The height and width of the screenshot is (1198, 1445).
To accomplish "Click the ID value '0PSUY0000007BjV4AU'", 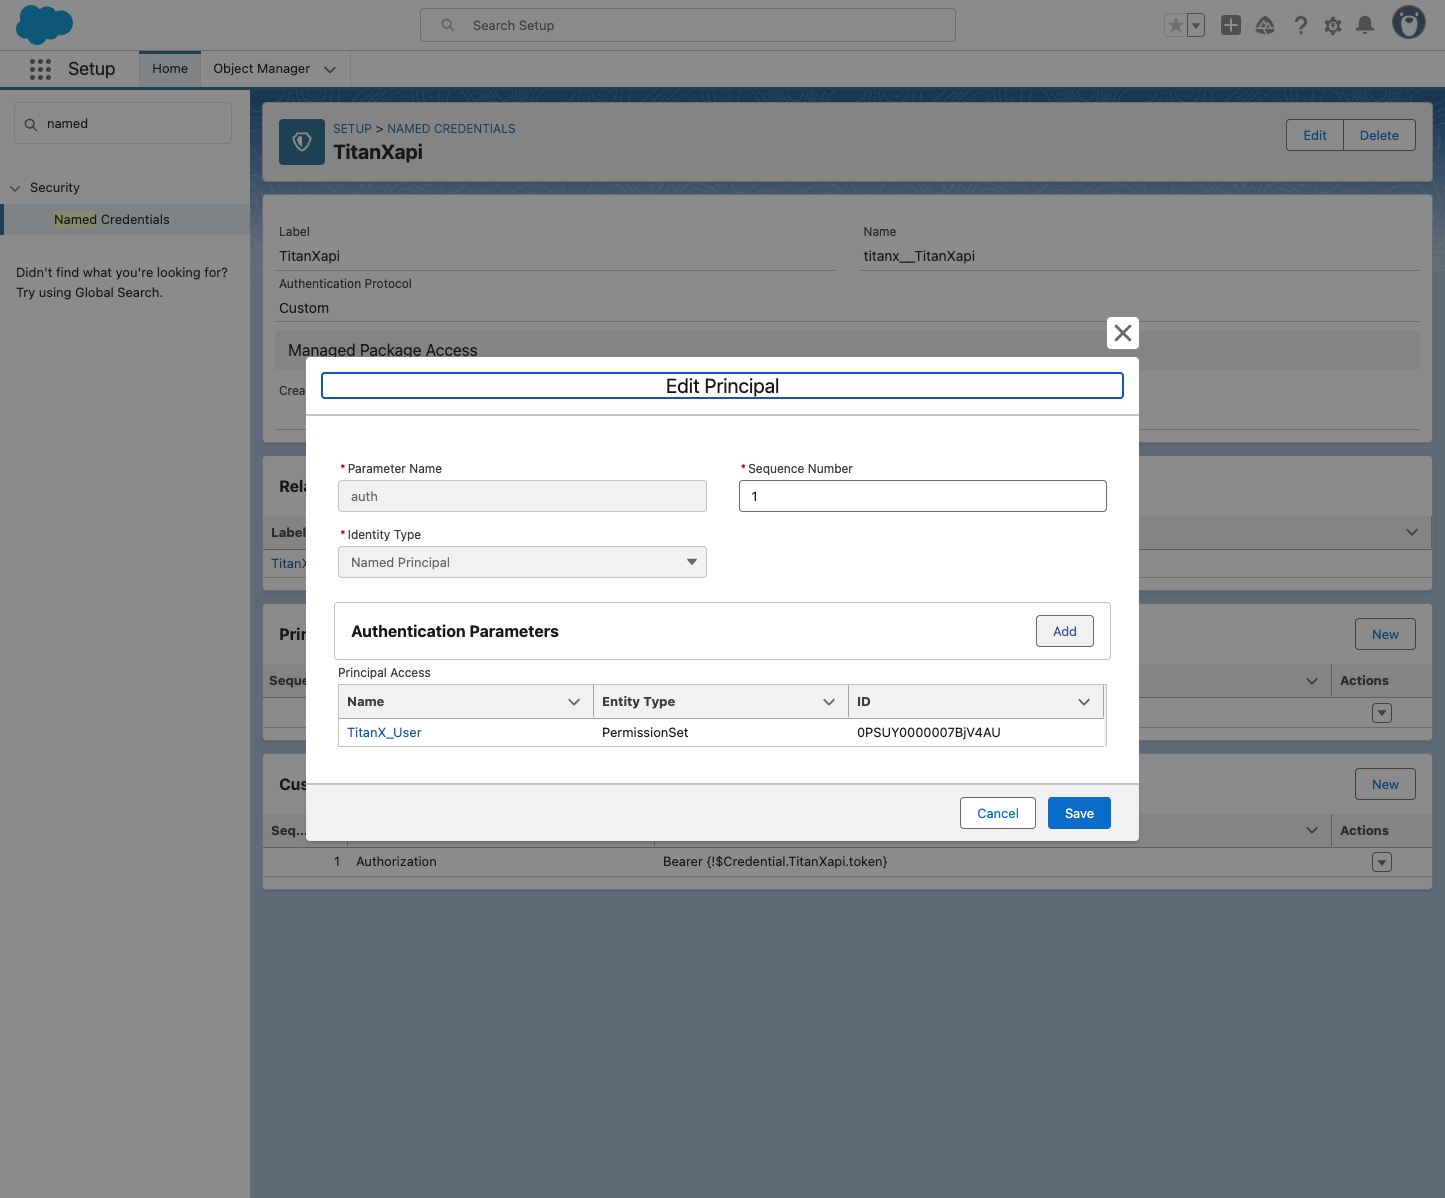I will tap(929, 732).
